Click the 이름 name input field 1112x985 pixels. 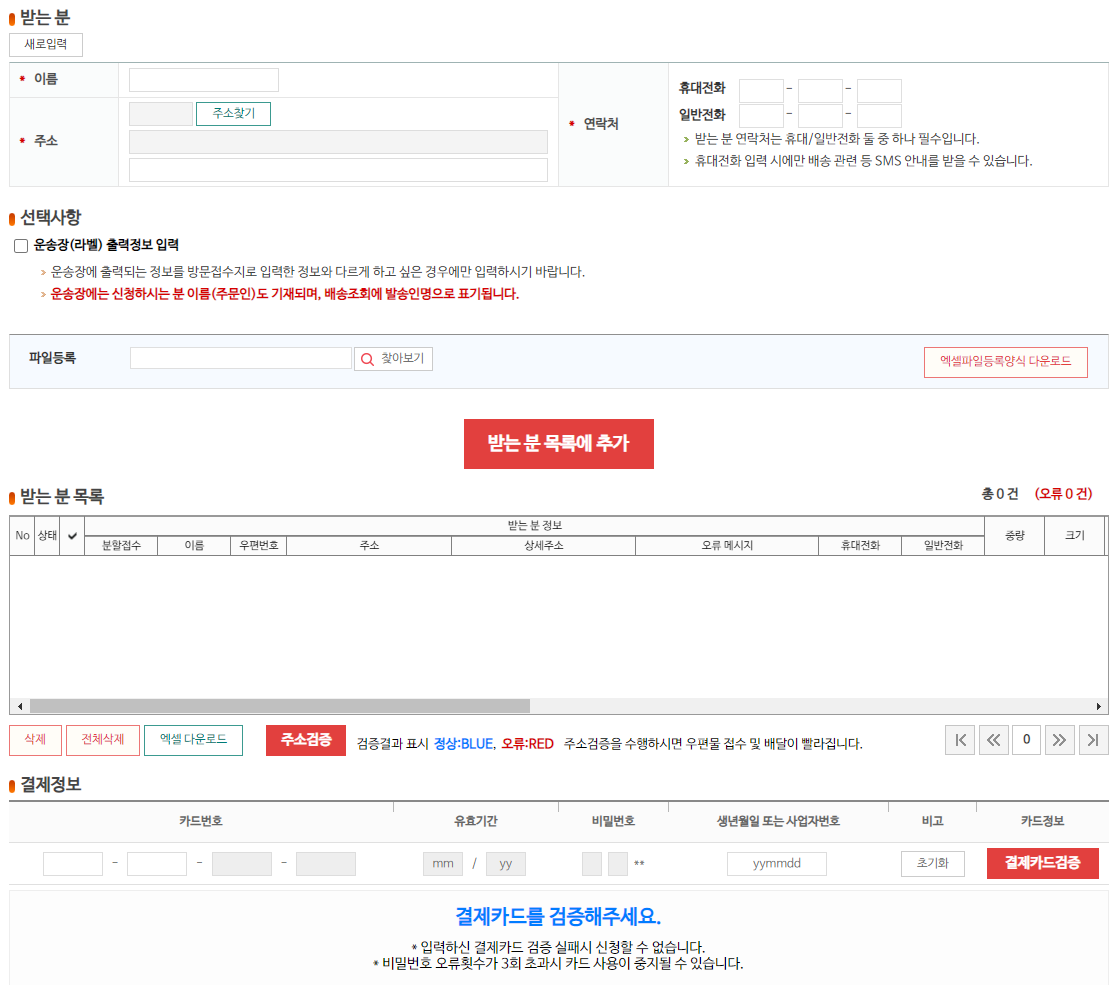(203, 80)
